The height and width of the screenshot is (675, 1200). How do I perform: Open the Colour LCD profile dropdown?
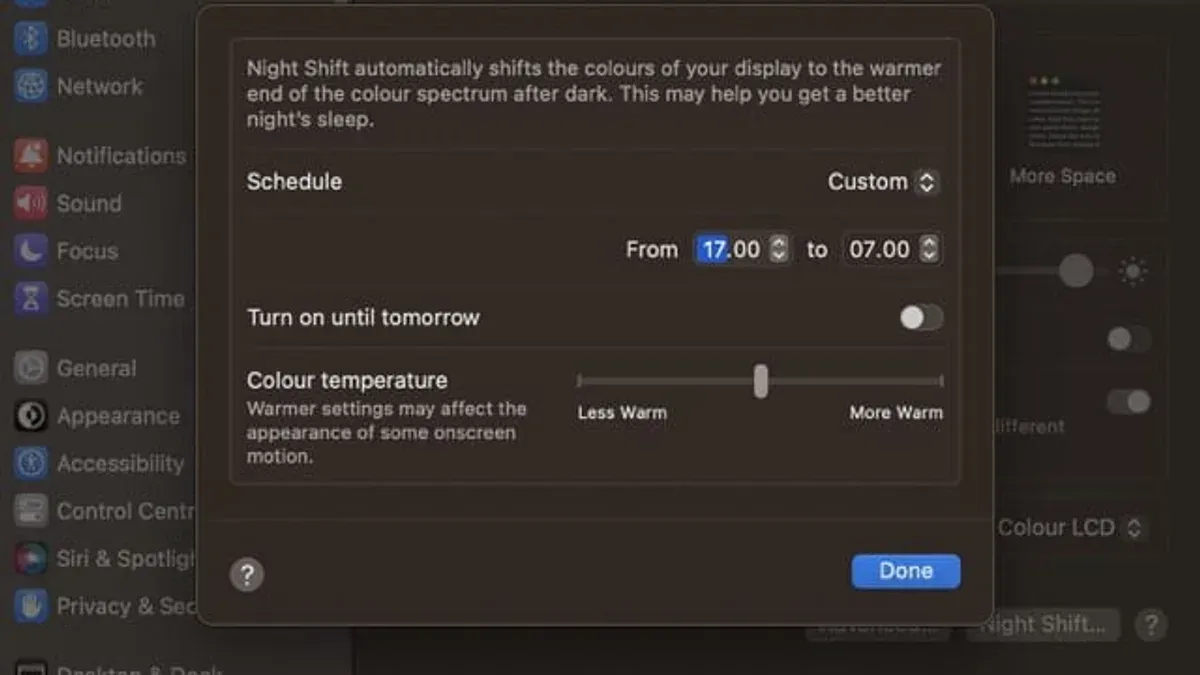[1070, 528]
